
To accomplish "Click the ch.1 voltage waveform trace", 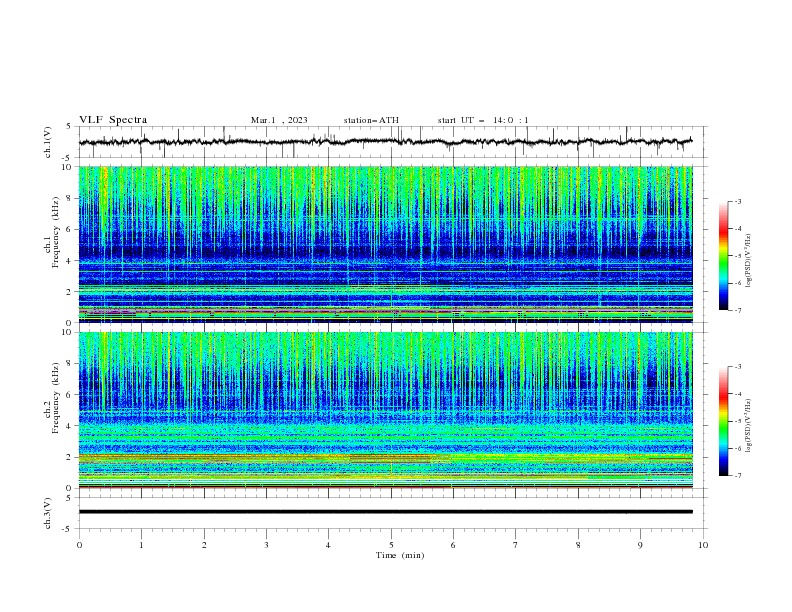I will pyautogui.click(x=385, y=142).
